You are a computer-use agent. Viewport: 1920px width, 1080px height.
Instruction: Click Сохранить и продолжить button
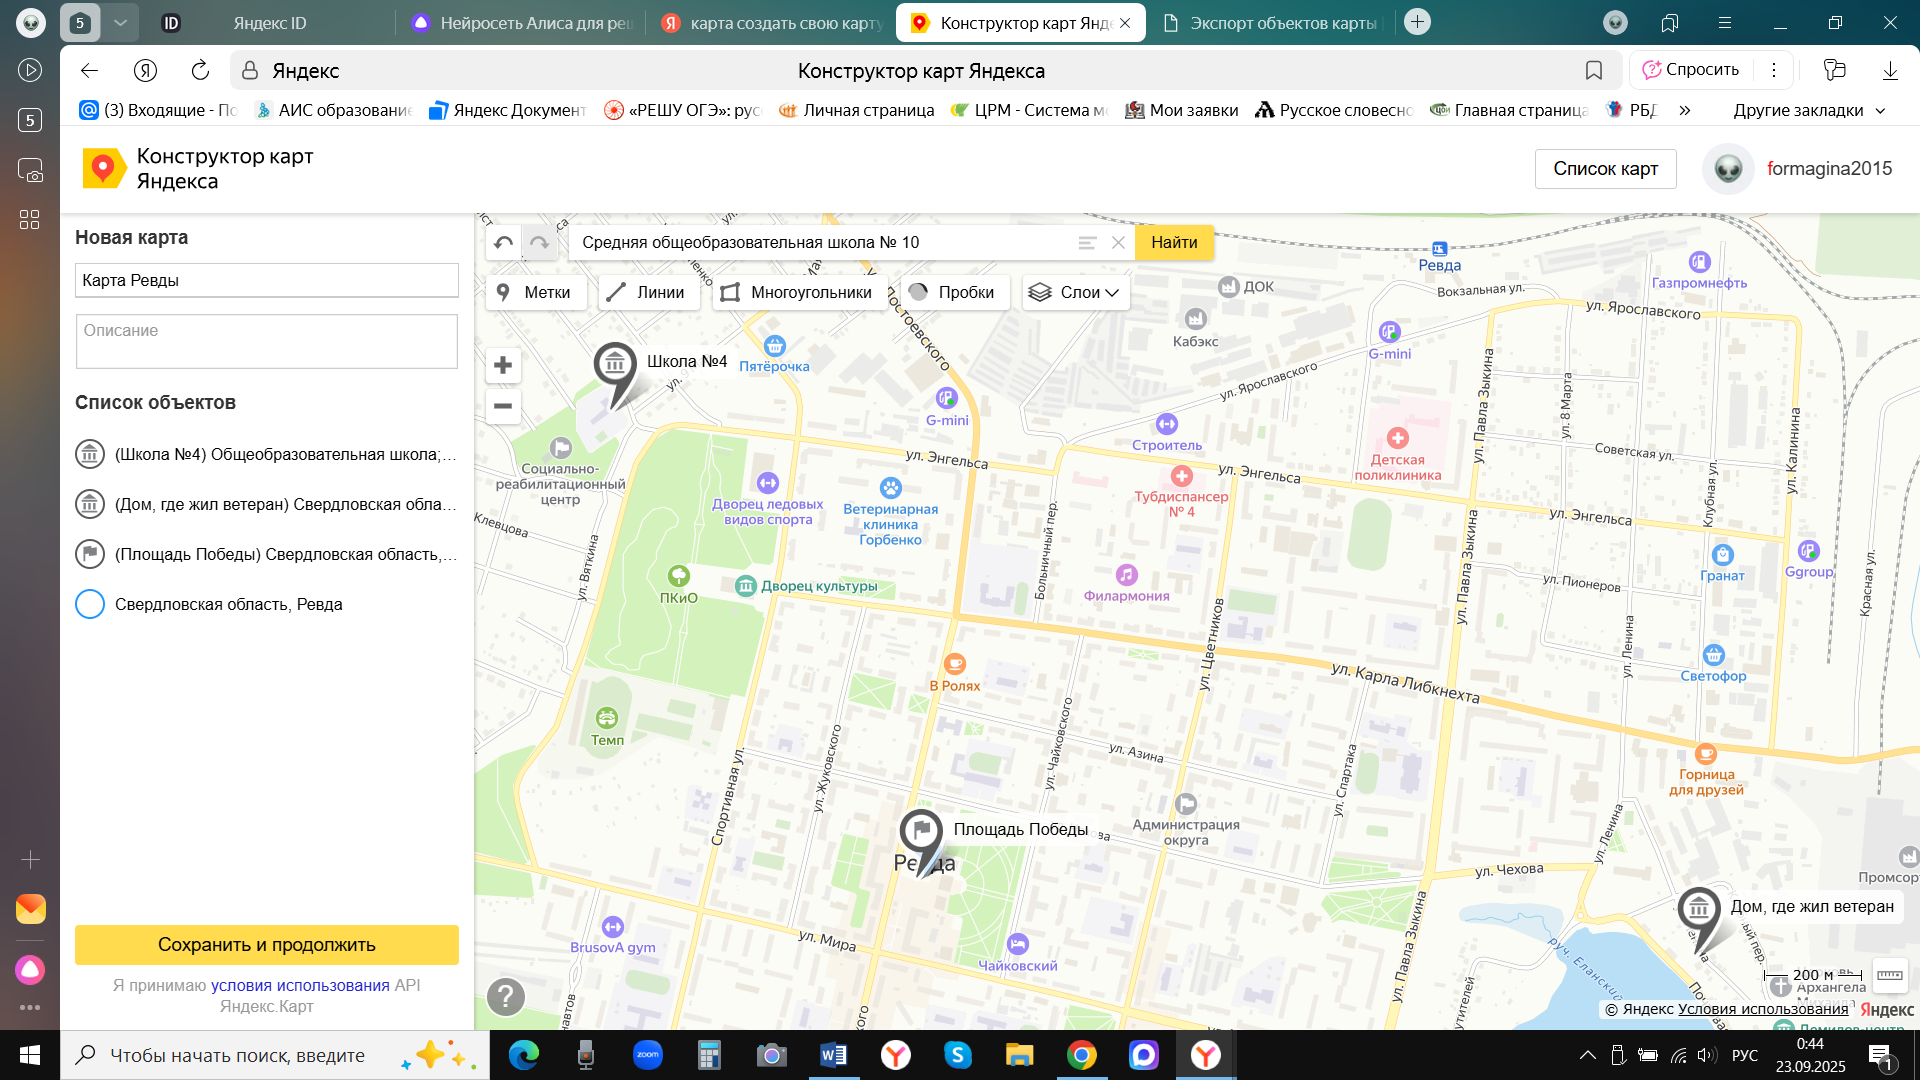point(267,945)
